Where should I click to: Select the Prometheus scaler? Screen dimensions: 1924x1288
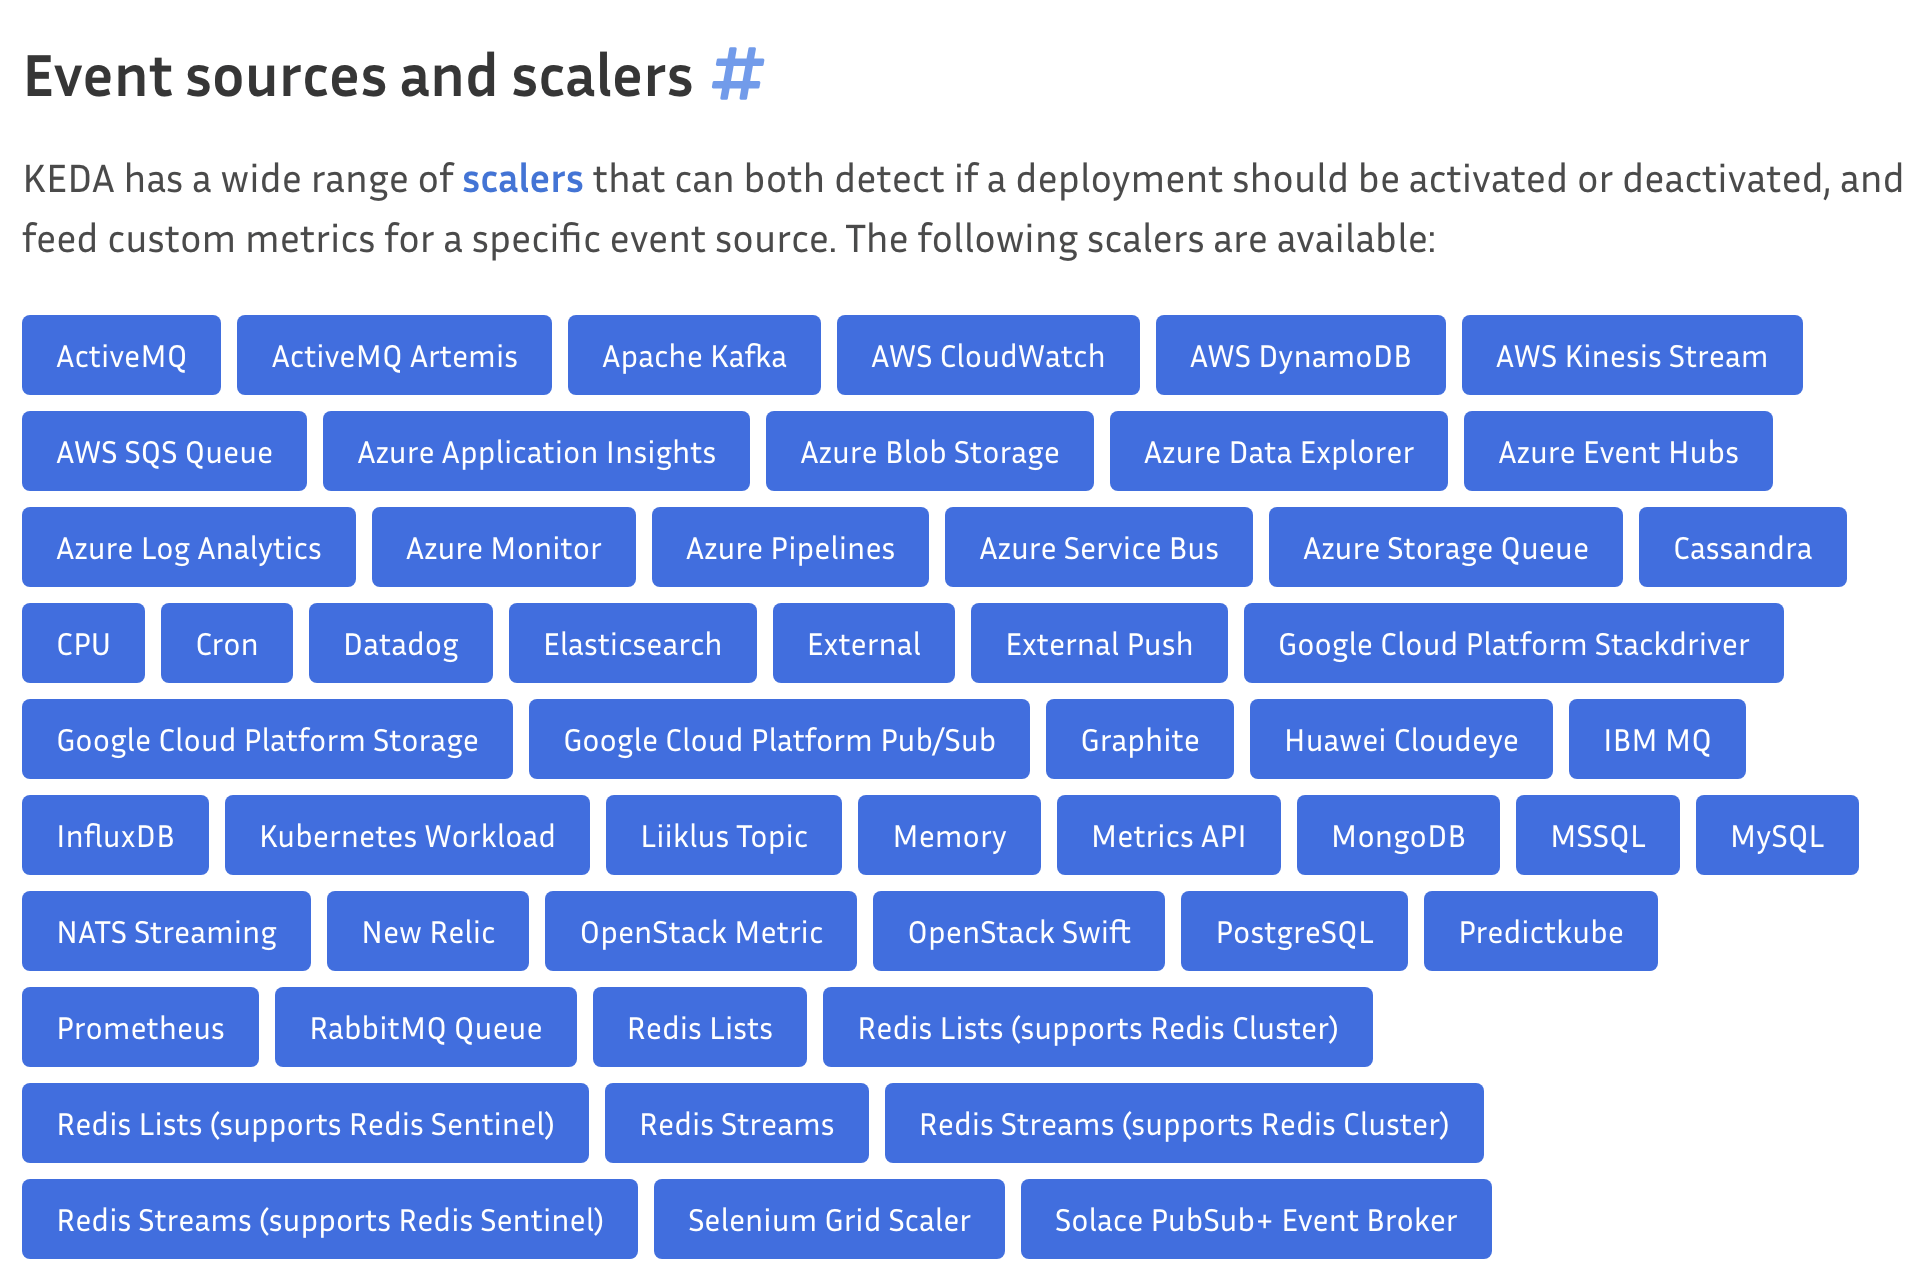click(140, 1027)
